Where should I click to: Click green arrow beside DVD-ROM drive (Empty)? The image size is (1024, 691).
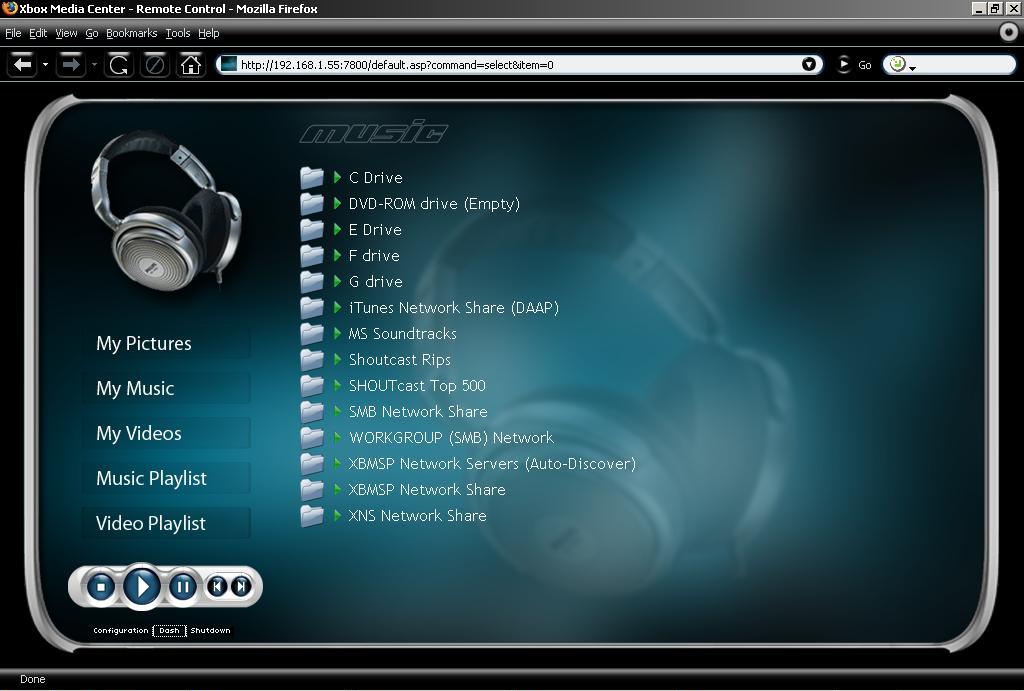(x=337, y=203)
